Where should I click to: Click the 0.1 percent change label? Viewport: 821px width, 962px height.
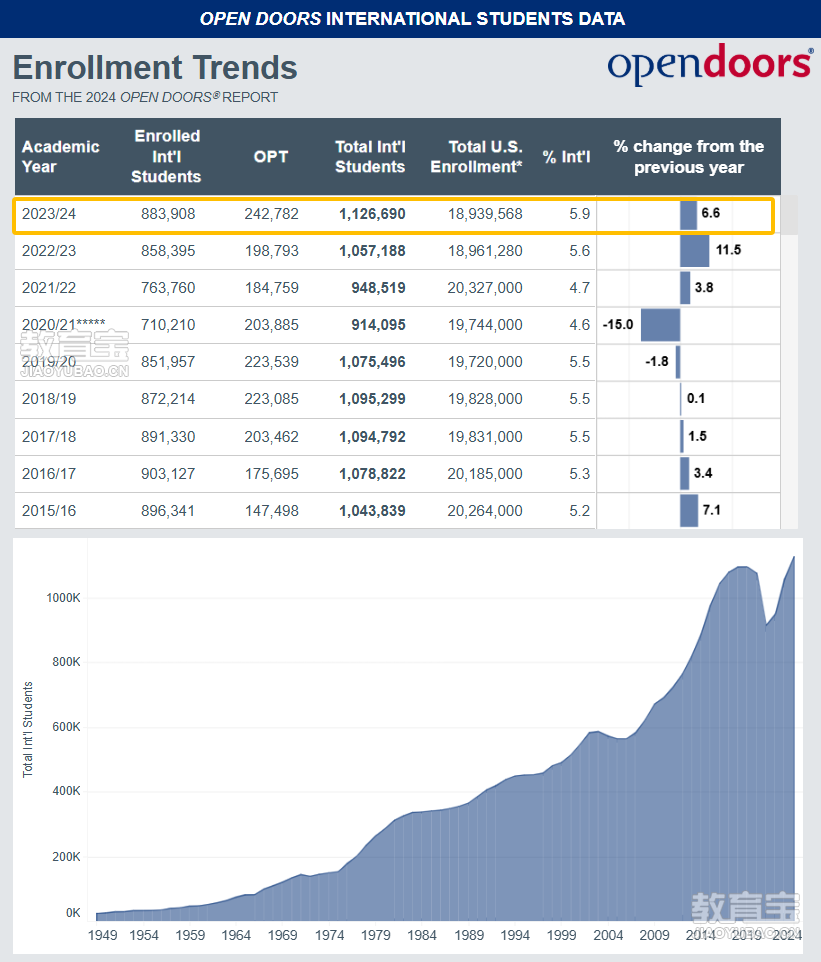(x=696, y=398)
